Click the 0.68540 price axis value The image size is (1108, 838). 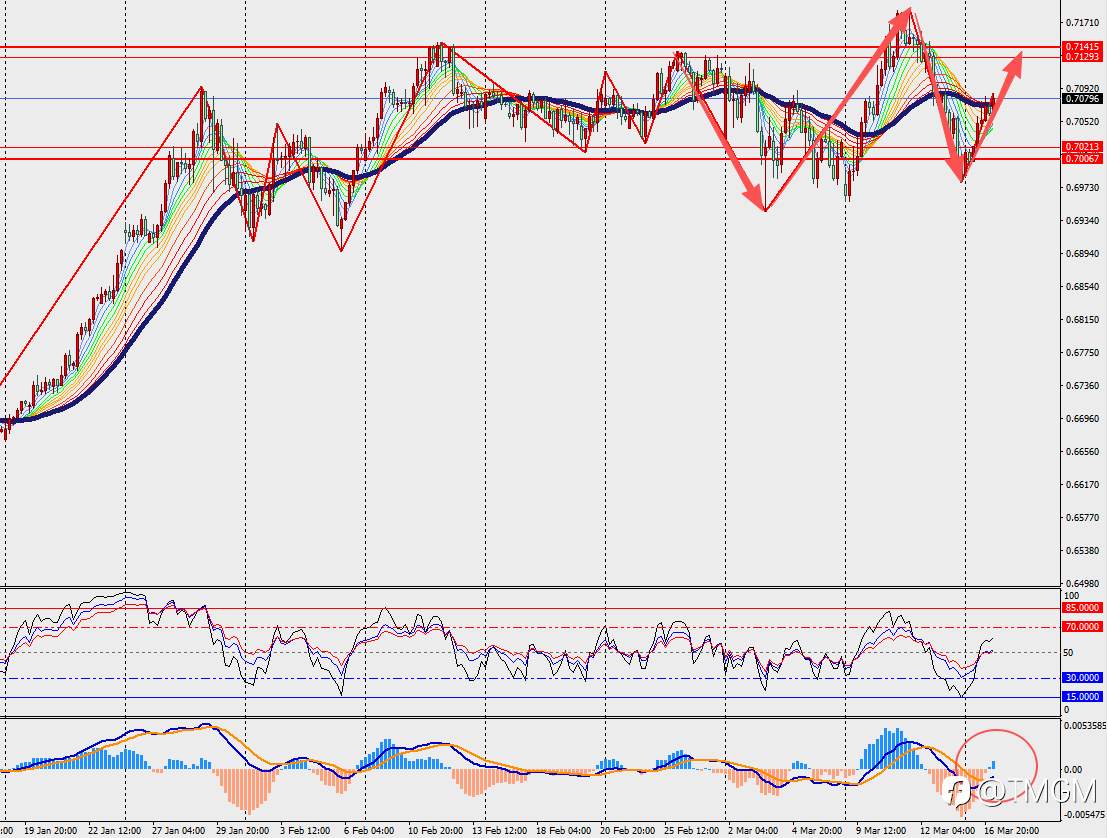[x=1081, y=287]
